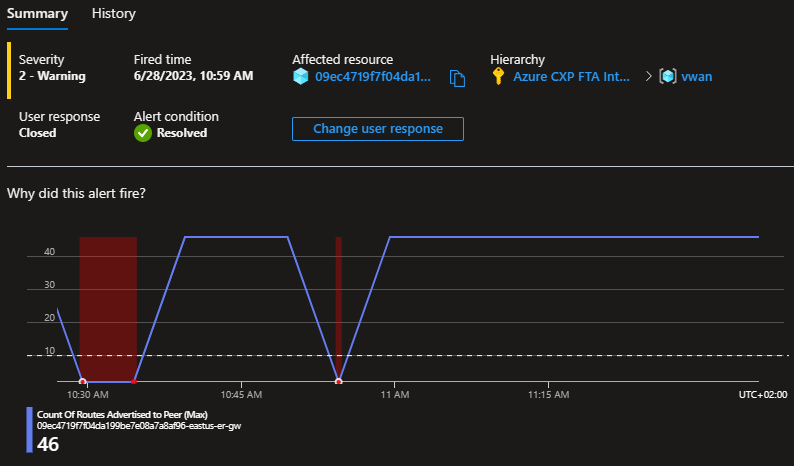Image resolution: width=794 pixels, height=466 pixels.
Task: Click the narrow red alert band near 11 AM
Action: click(339, 300)
